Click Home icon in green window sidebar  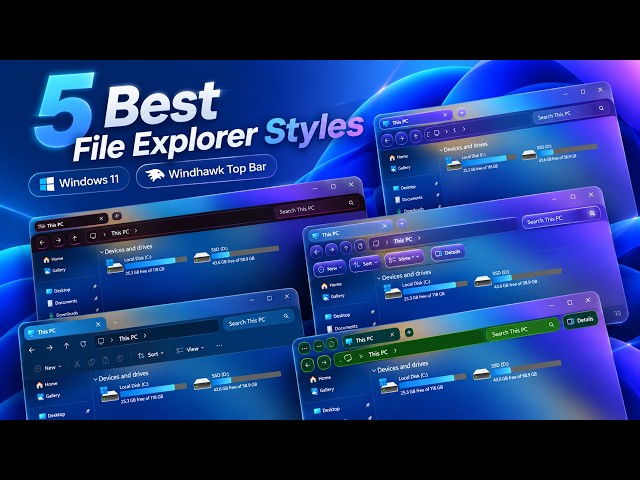coord(313,380)
